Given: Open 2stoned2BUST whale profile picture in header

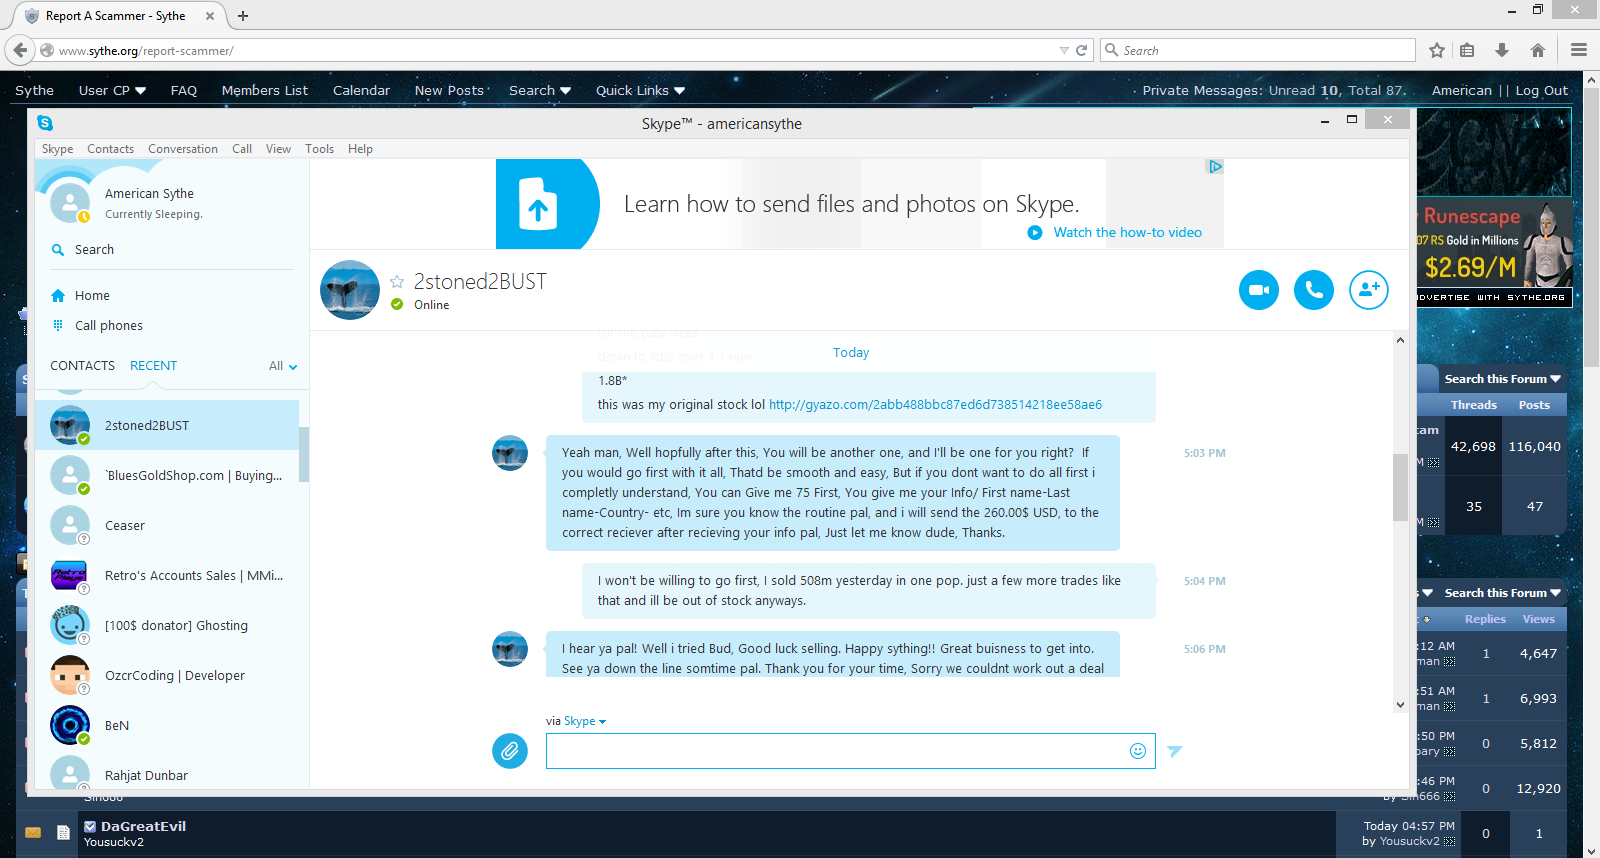Looking at the screenshot, I should (350, 290).
